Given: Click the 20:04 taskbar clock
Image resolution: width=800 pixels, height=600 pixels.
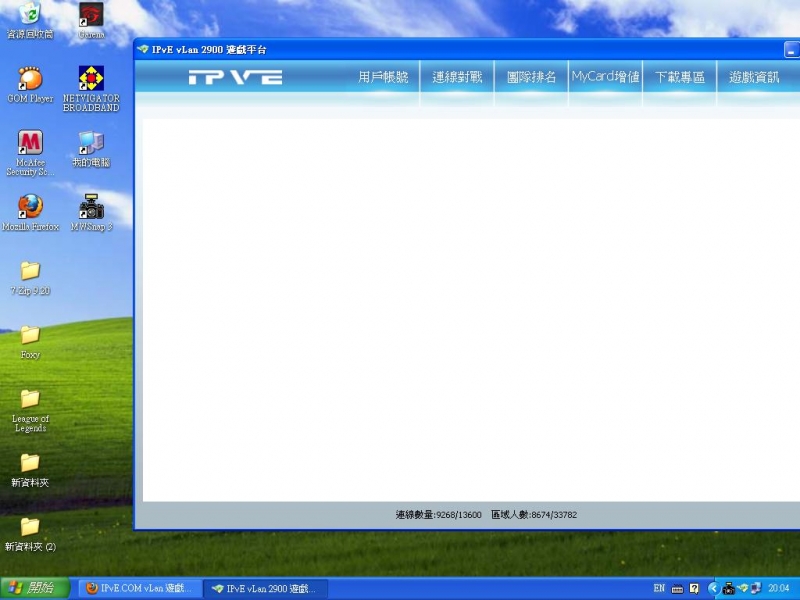Looking at the screenshot, I should [x=779, y=588].
